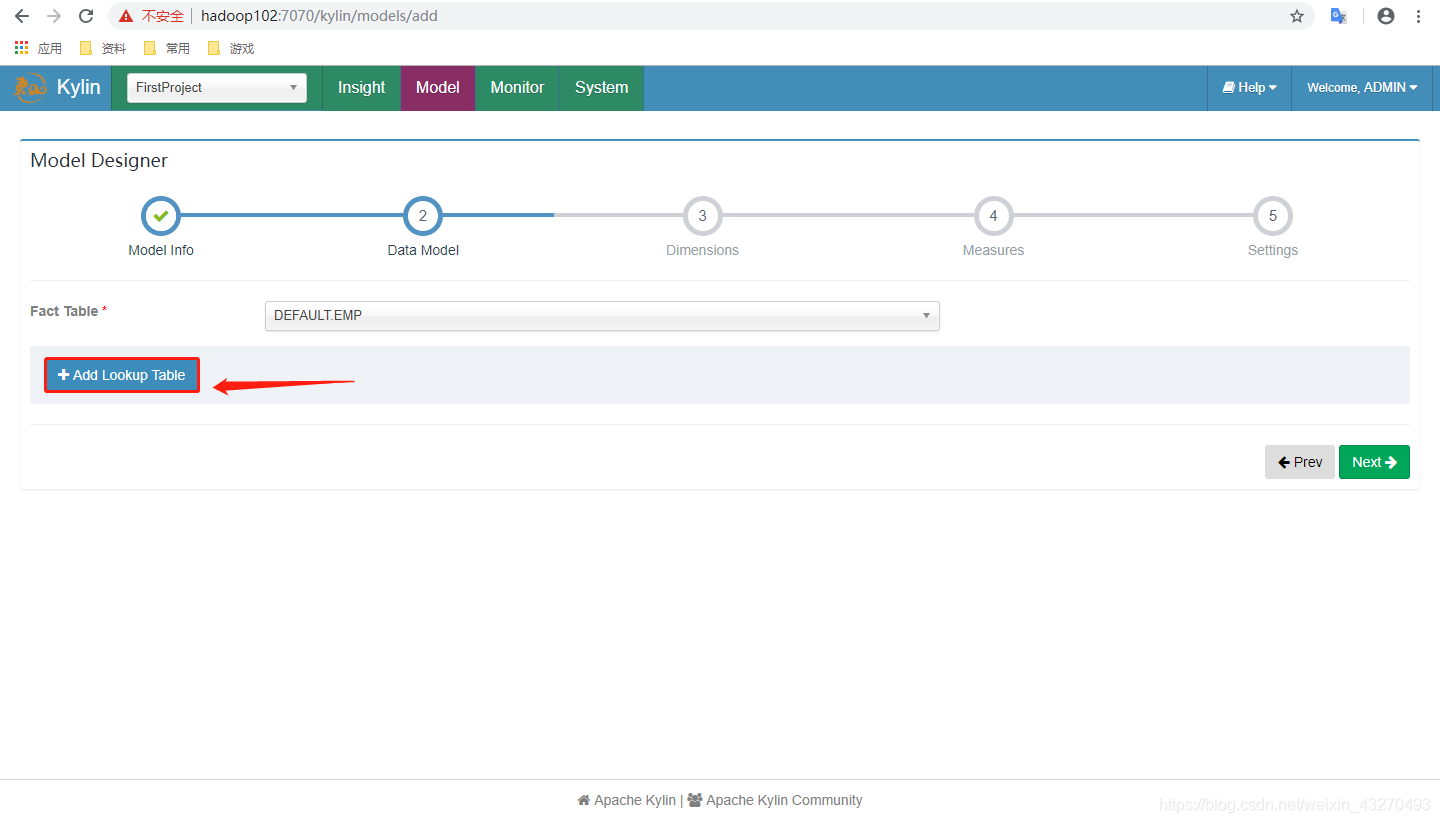This screenshot has height=823, width=1440.
Task: Open the Chrome three-dot menu
Action: pyautogui.click(x=1419, y=16)
